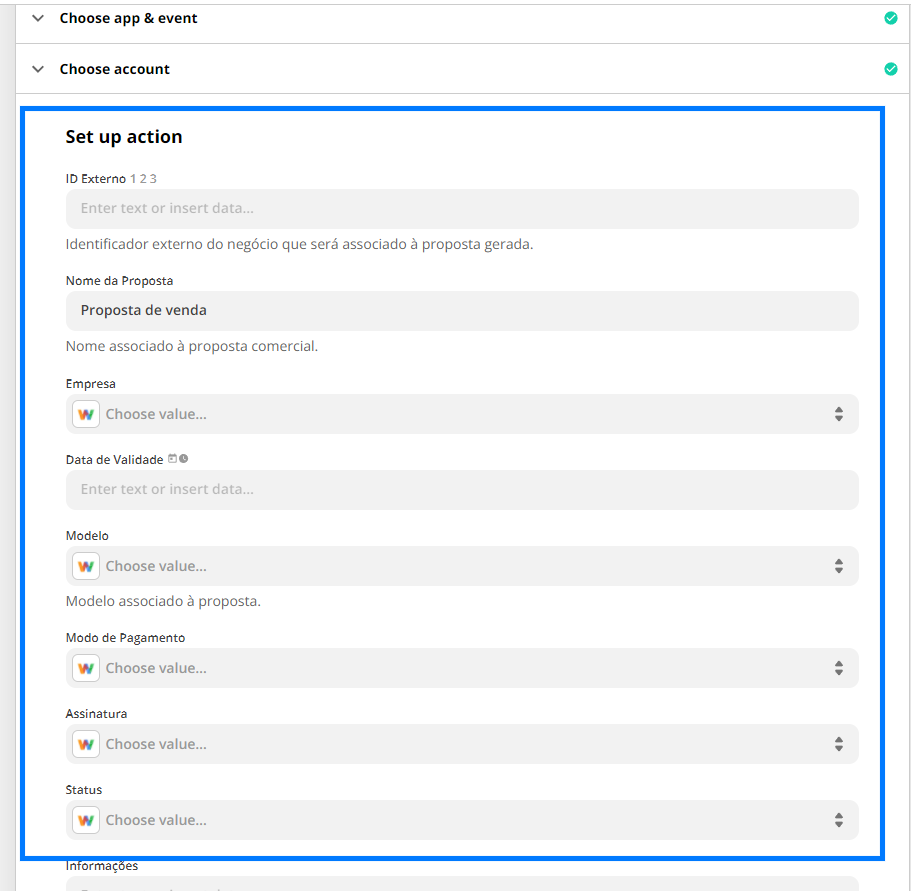
Task: Click the app icon in Assinatura field
Action: 85,744
